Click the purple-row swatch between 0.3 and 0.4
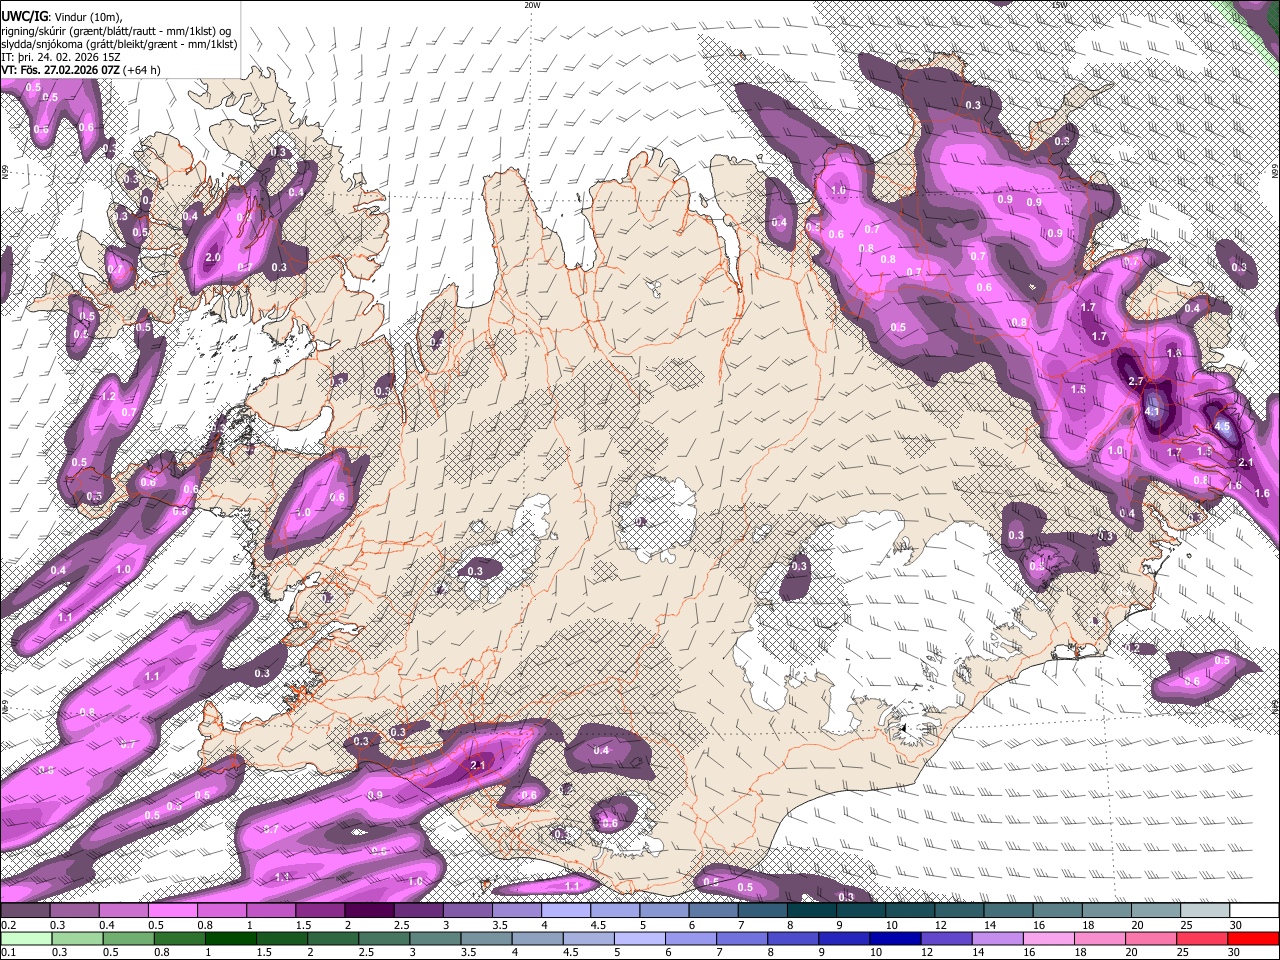Screen dimensions: 1280x960 (x=74, y=911)
